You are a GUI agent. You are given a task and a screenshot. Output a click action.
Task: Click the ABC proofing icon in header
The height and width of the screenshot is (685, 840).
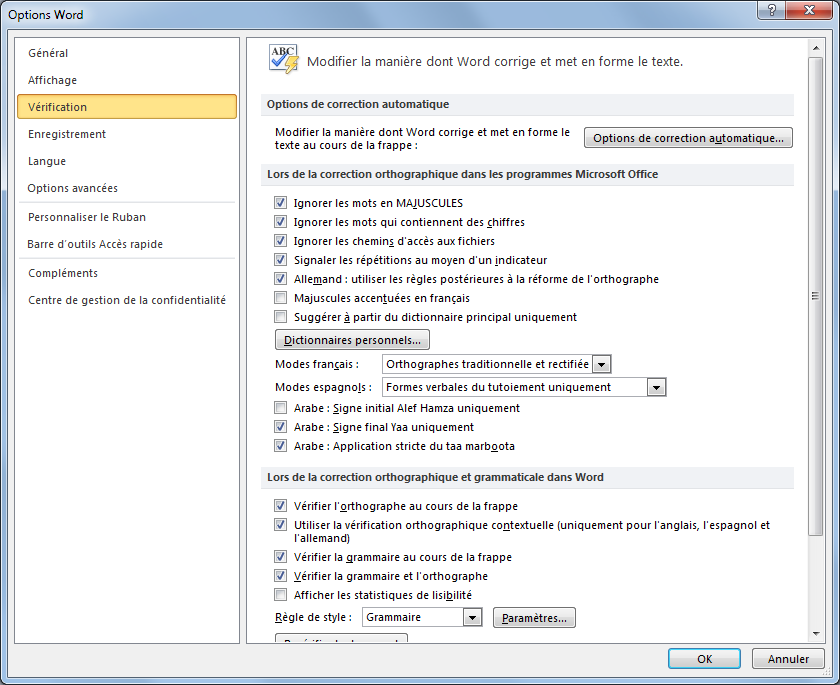tap(283, 59)
